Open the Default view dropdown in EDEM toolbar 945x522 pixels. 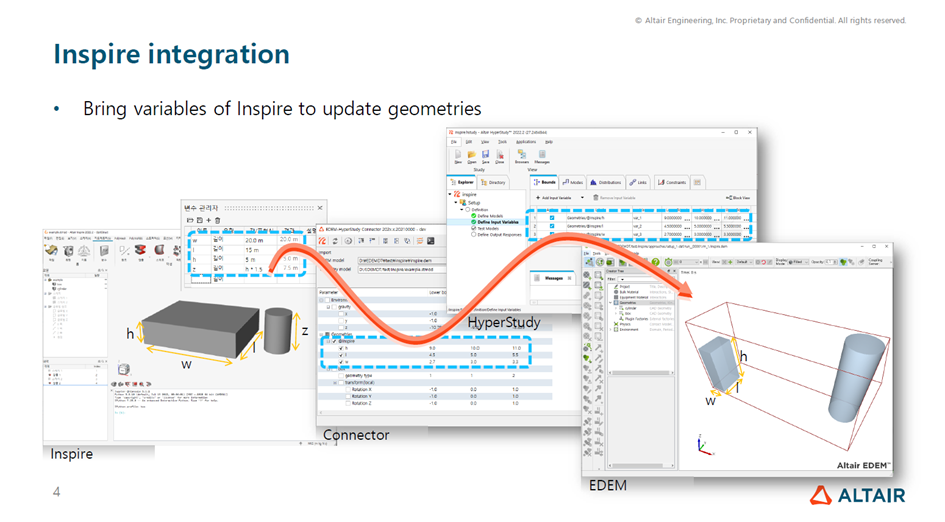(744, 262)
